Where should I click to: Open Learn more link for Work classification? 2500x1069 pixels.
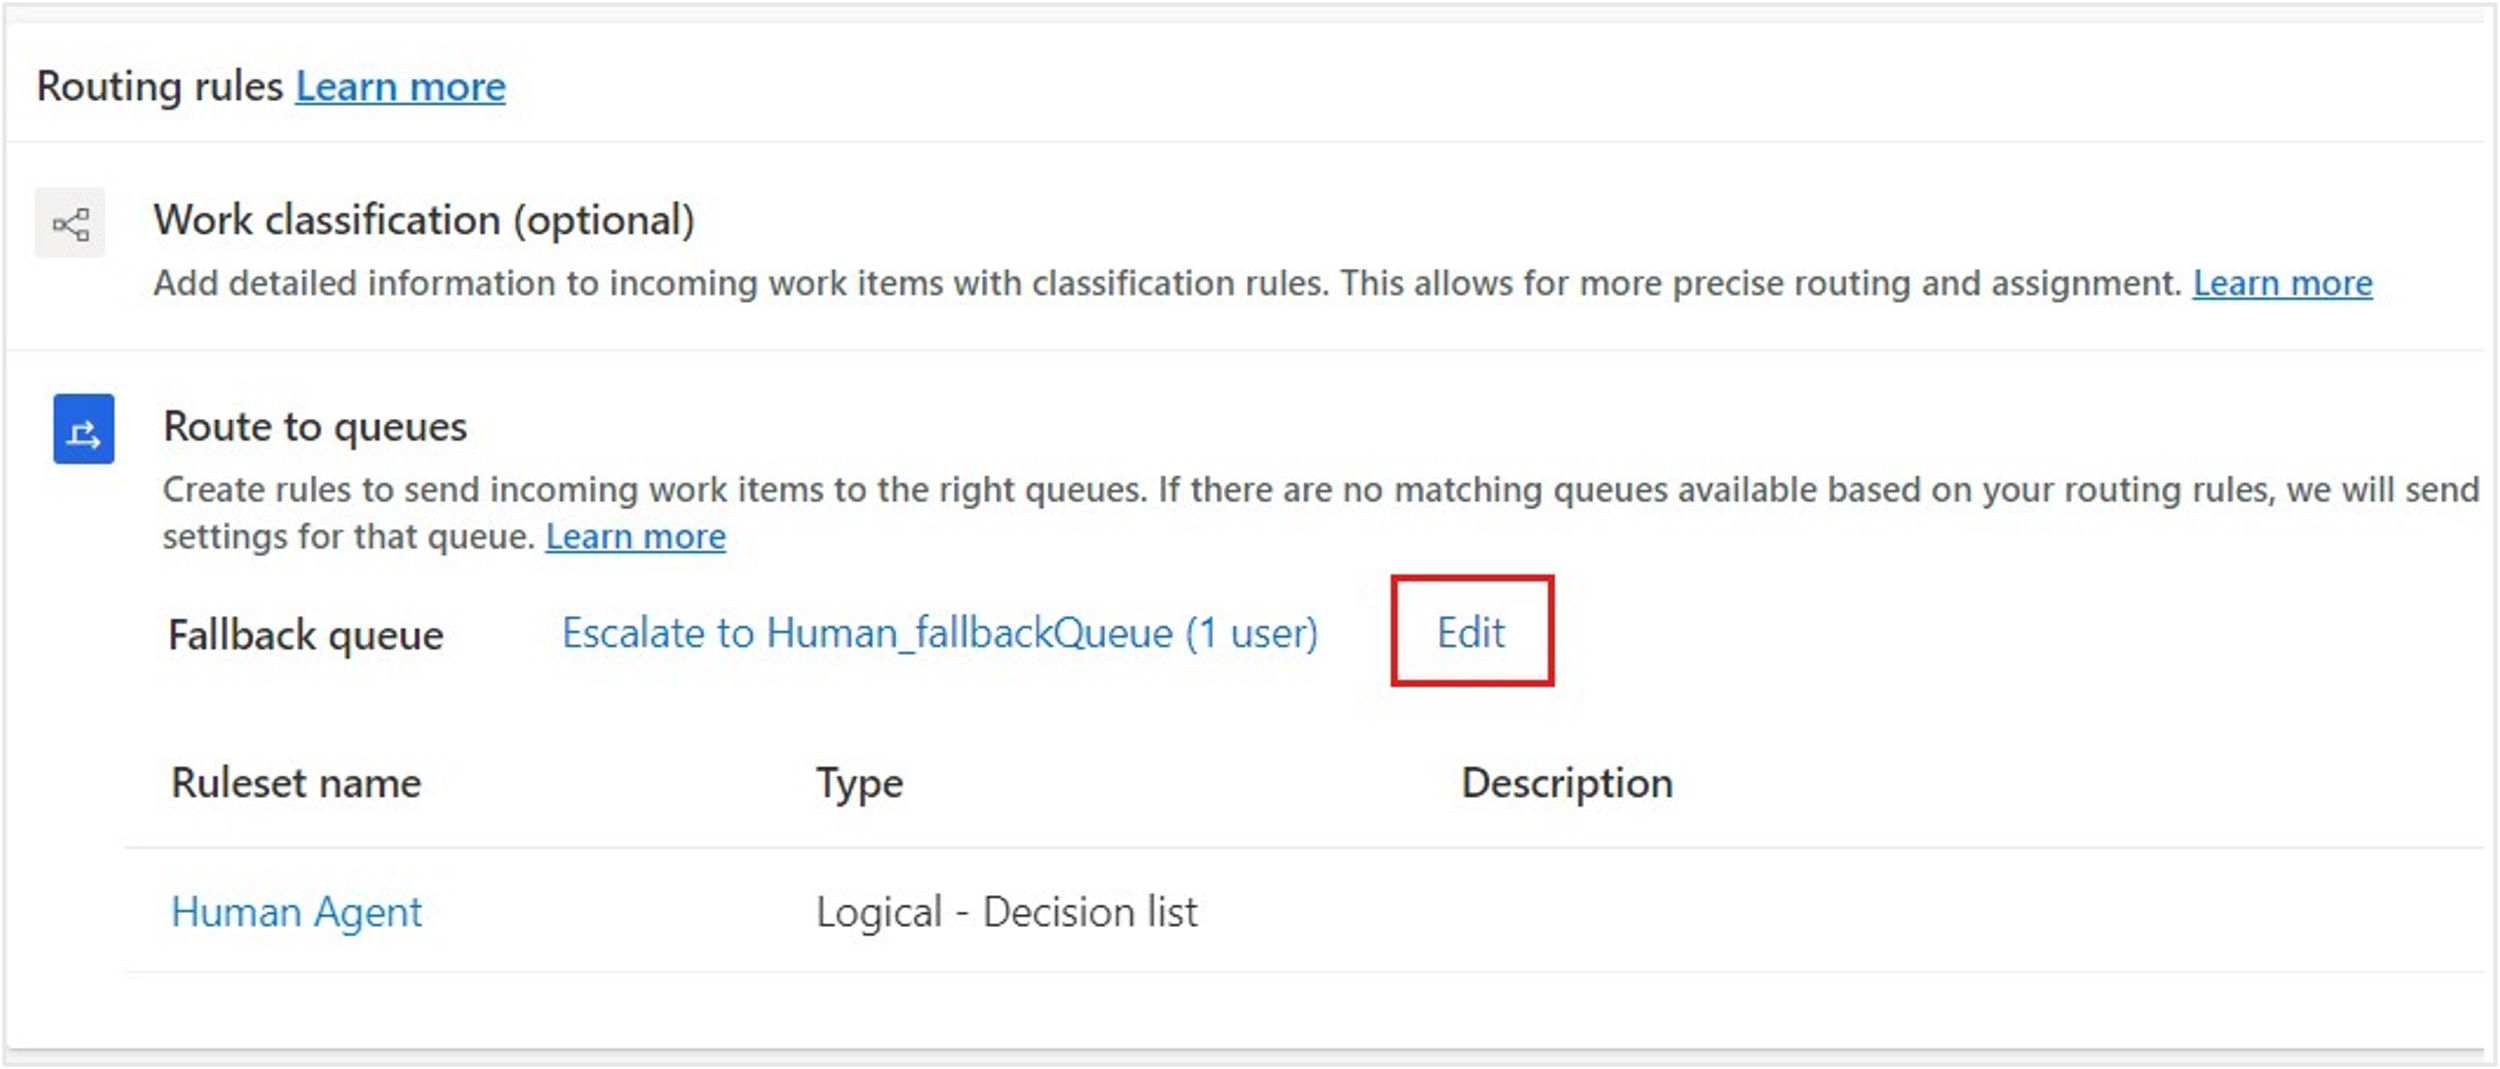pos(2282,284)
